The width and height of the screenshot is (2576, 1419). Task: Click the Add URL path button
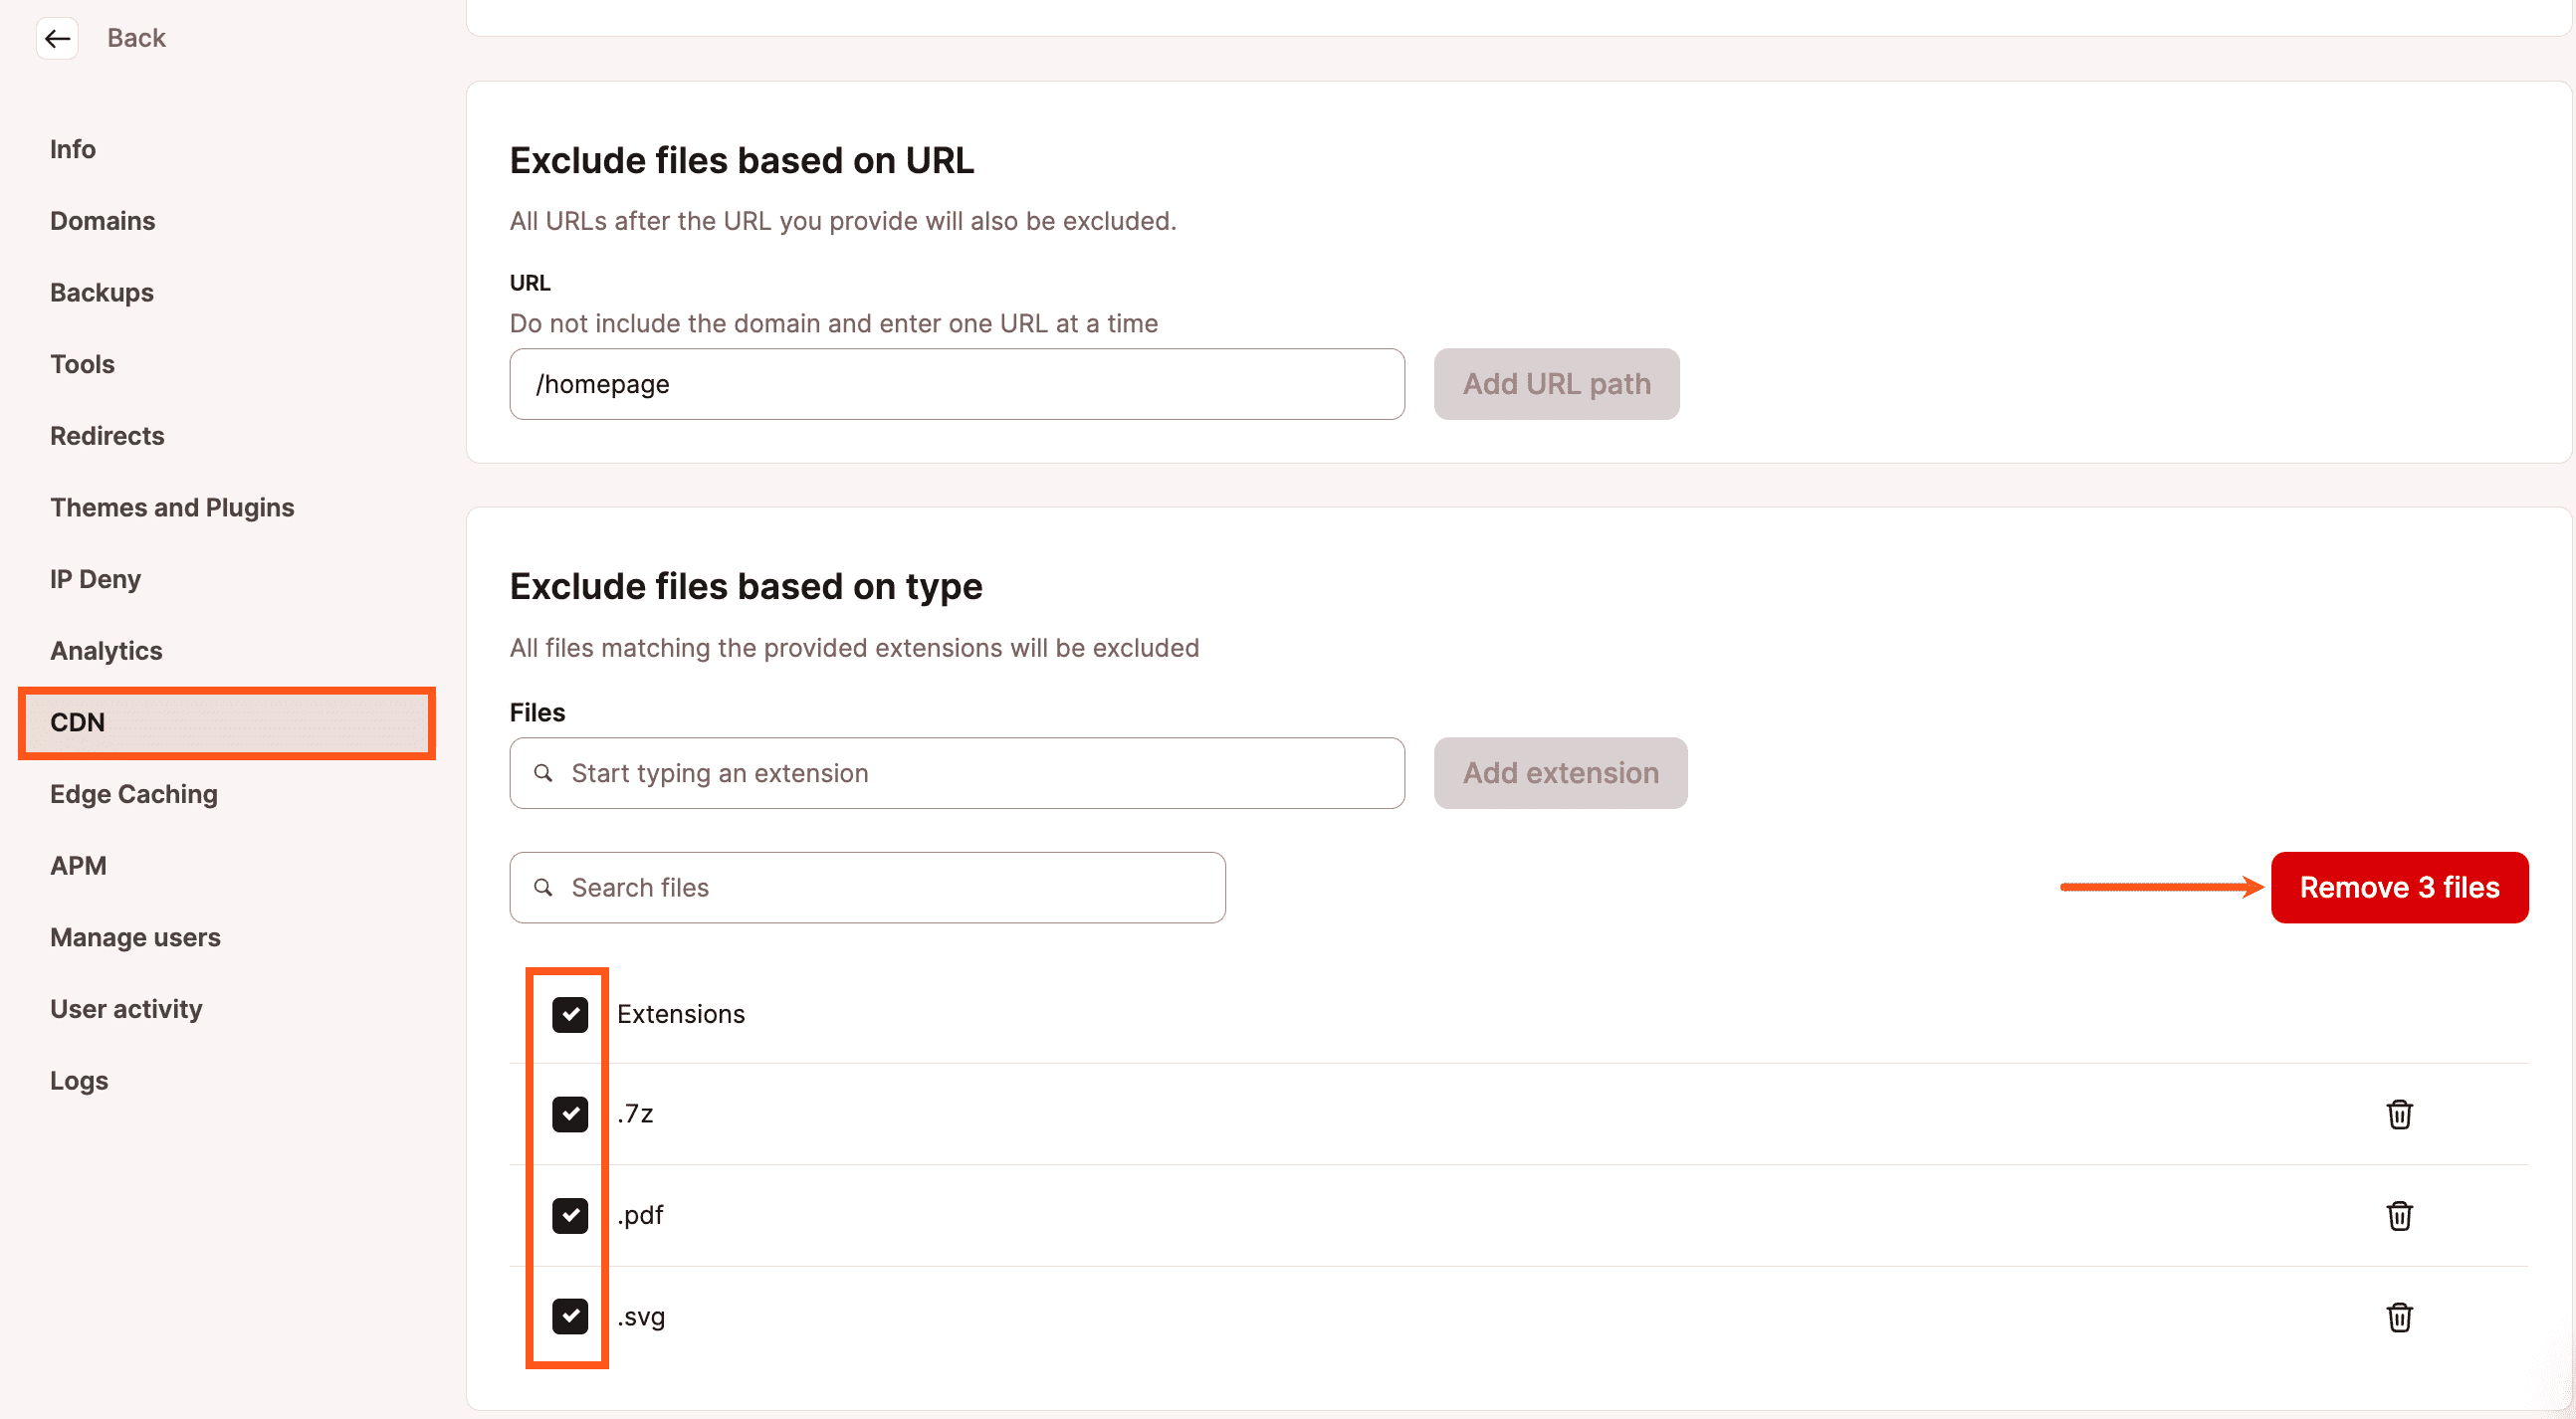click(x=1556, y=383)
